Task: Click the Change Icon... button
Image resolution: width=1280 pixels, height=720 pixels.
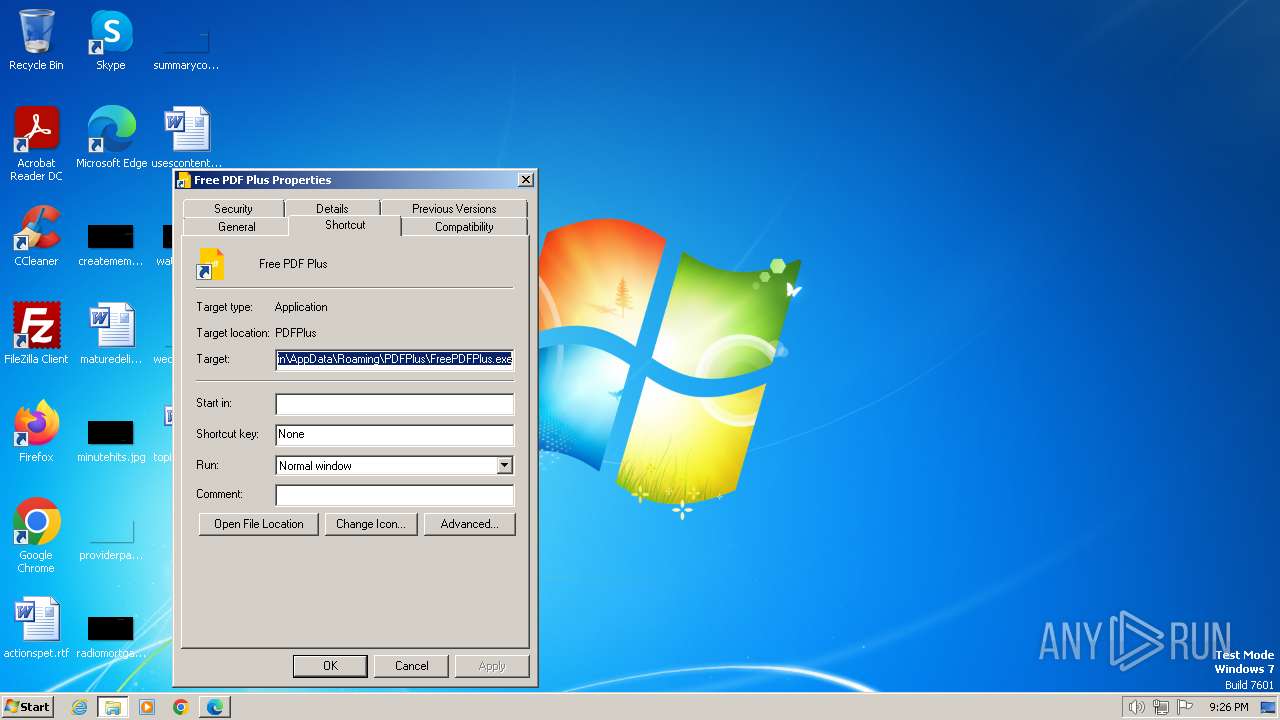Action: 370,524
